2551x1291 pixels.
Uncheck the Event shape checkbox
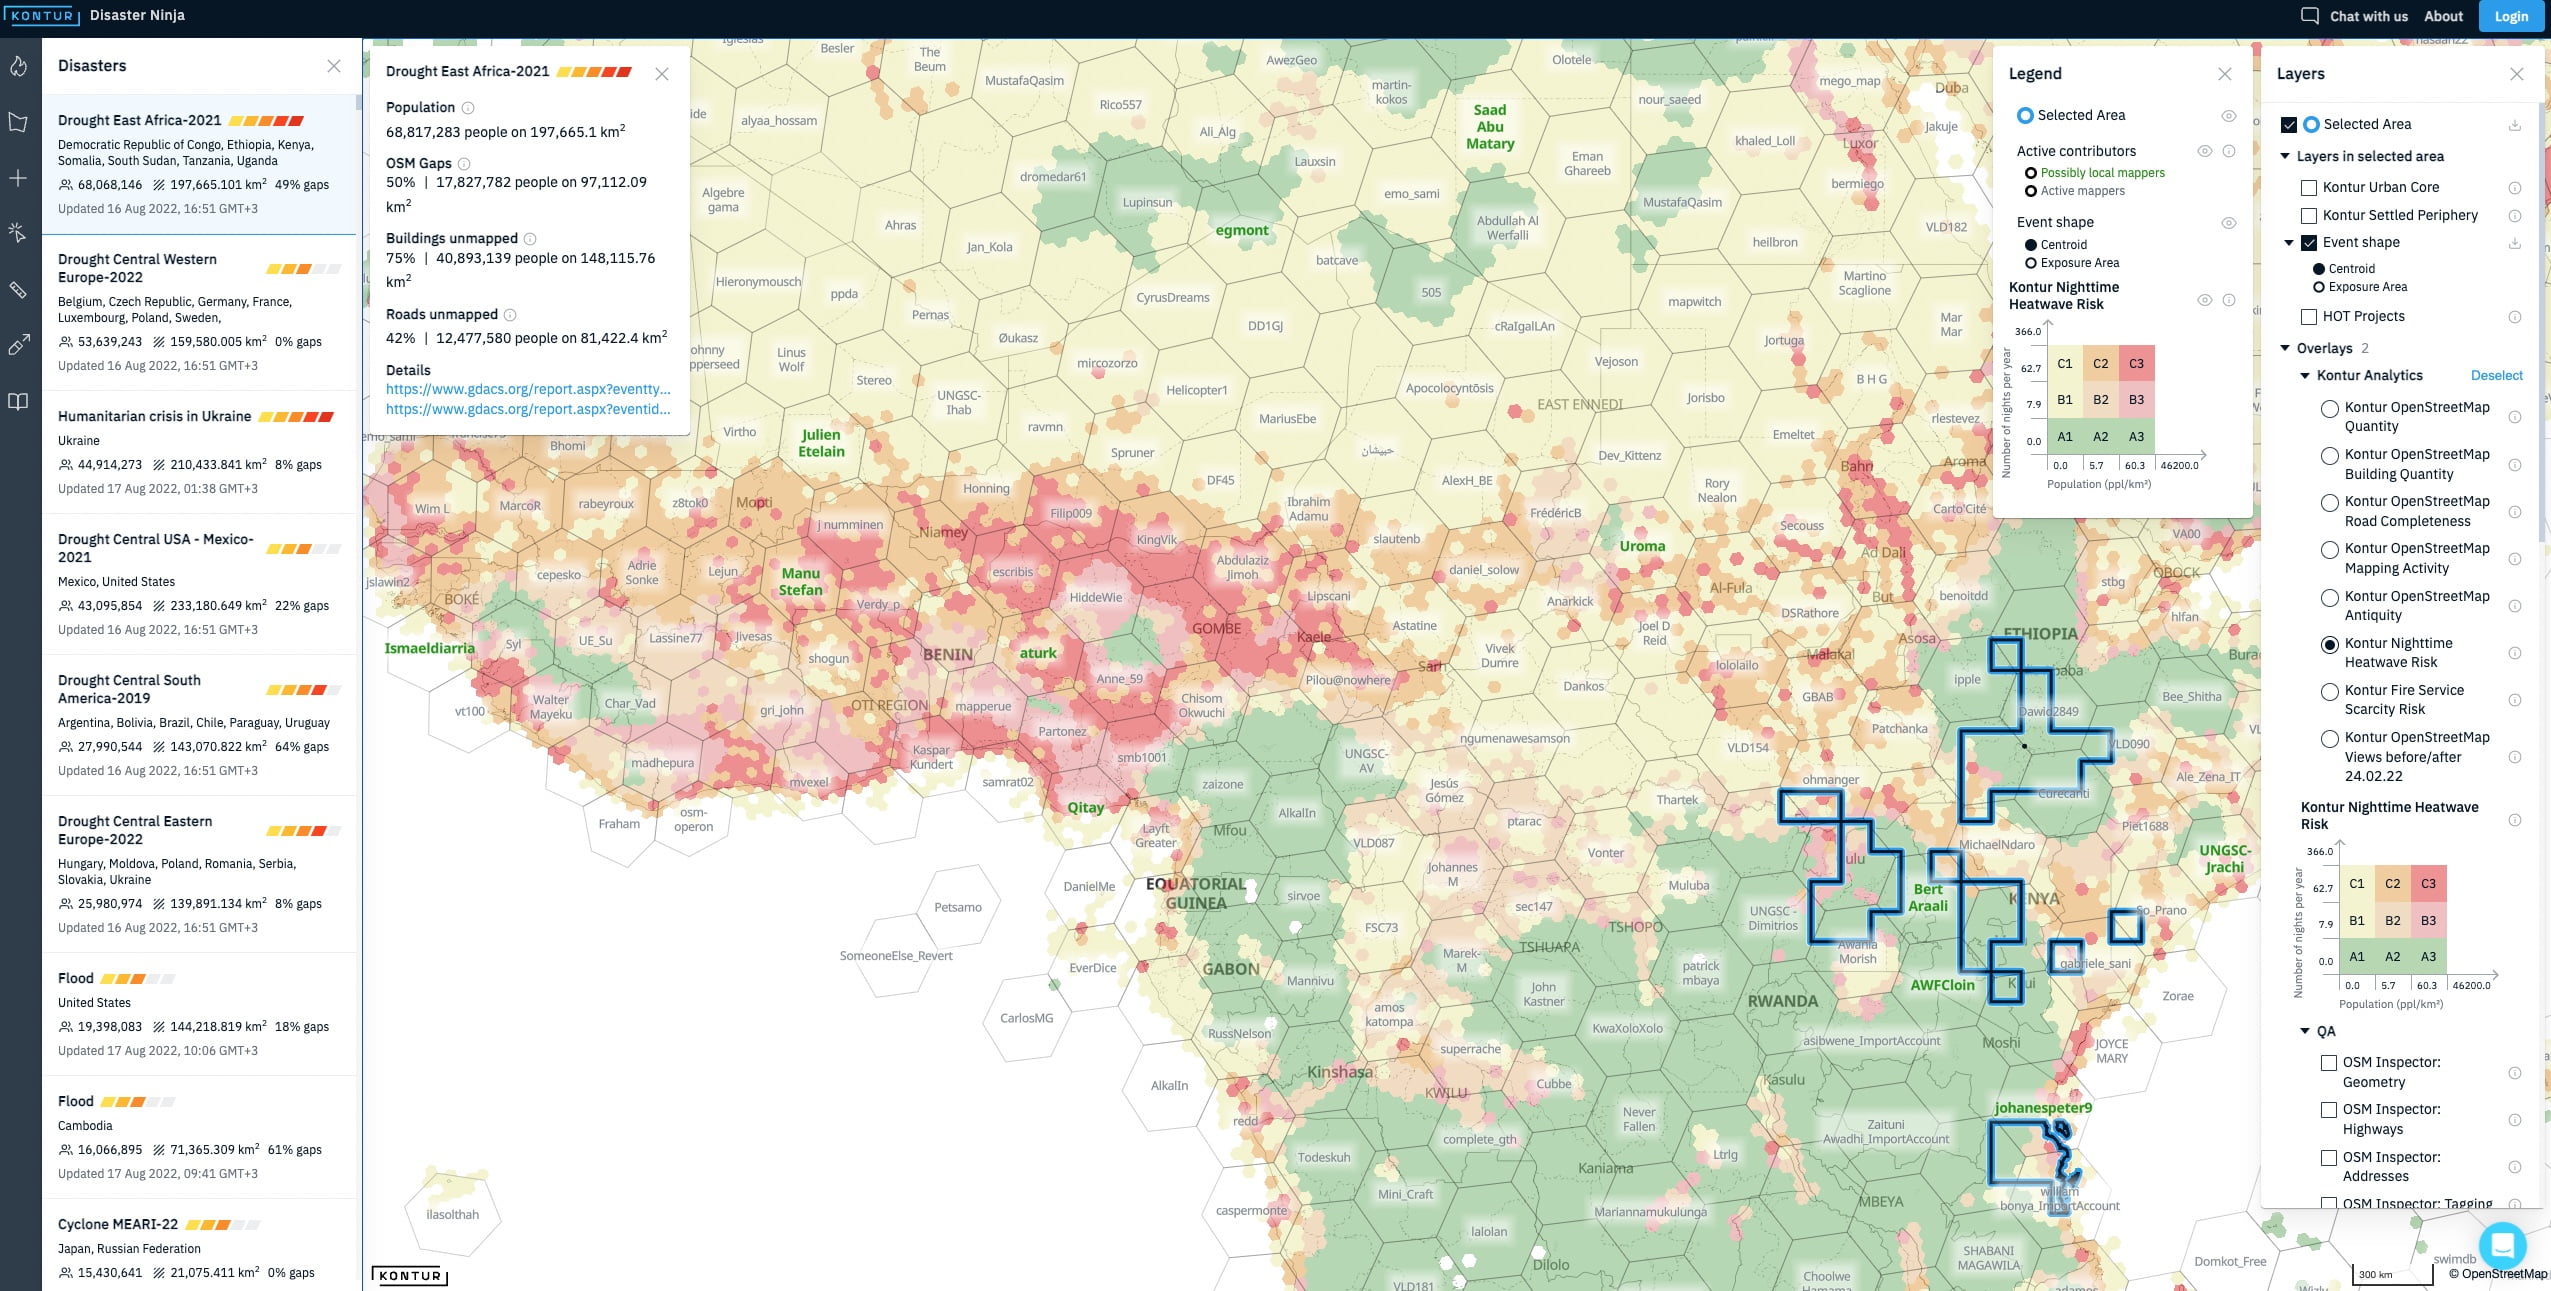tap(2309, 243)
